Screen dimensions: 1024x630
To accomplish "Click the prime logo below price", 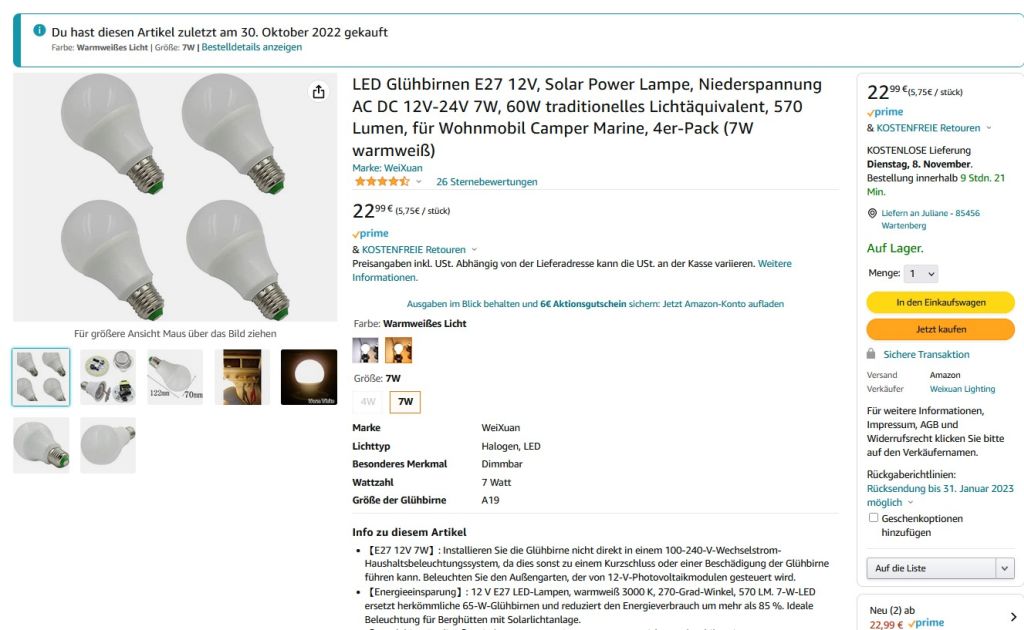I will coord(370,233).
